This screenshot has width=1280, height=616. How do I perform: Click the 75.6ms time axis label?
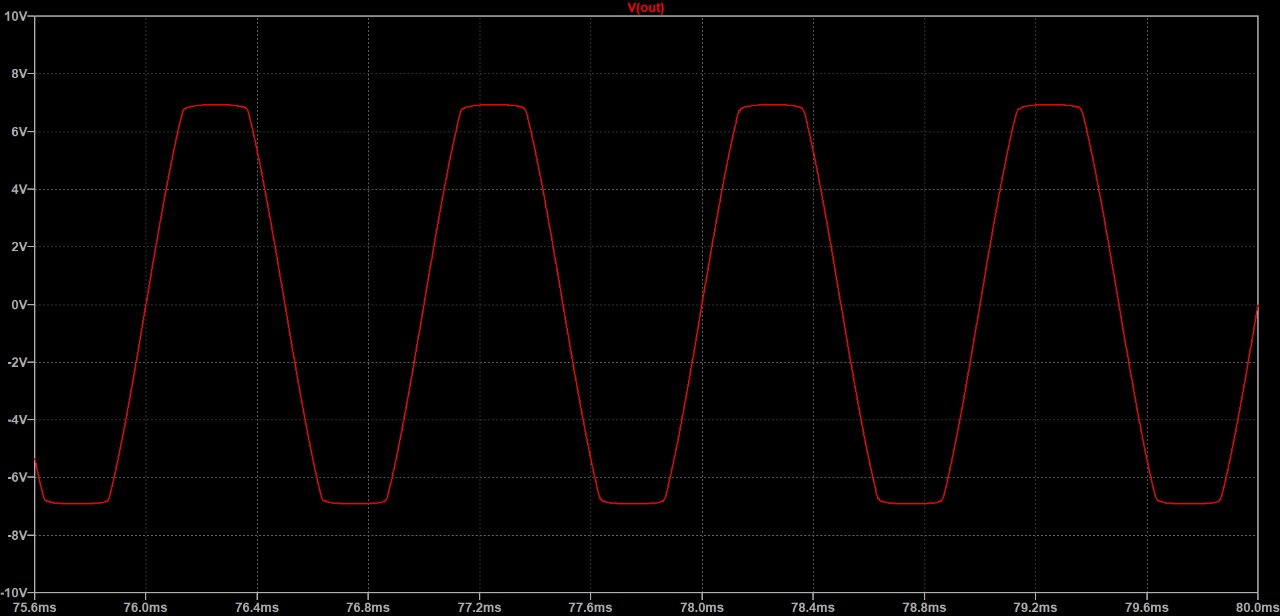pos(35,606)
